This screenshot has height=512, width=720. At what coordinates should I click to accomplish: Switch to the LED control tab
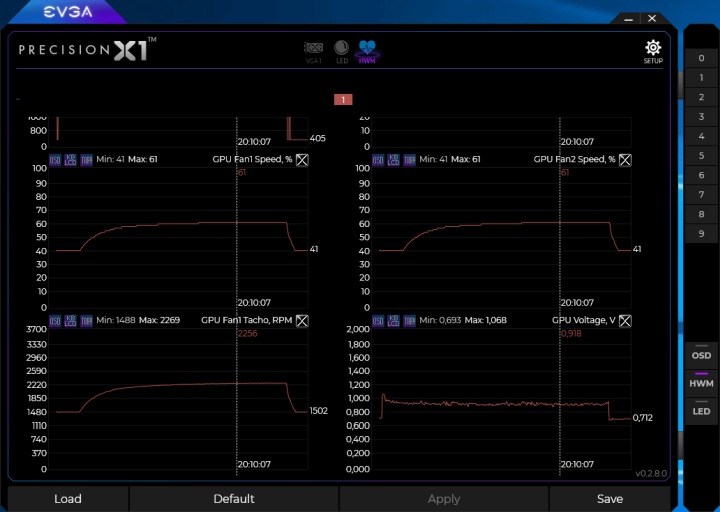point(342,51)
